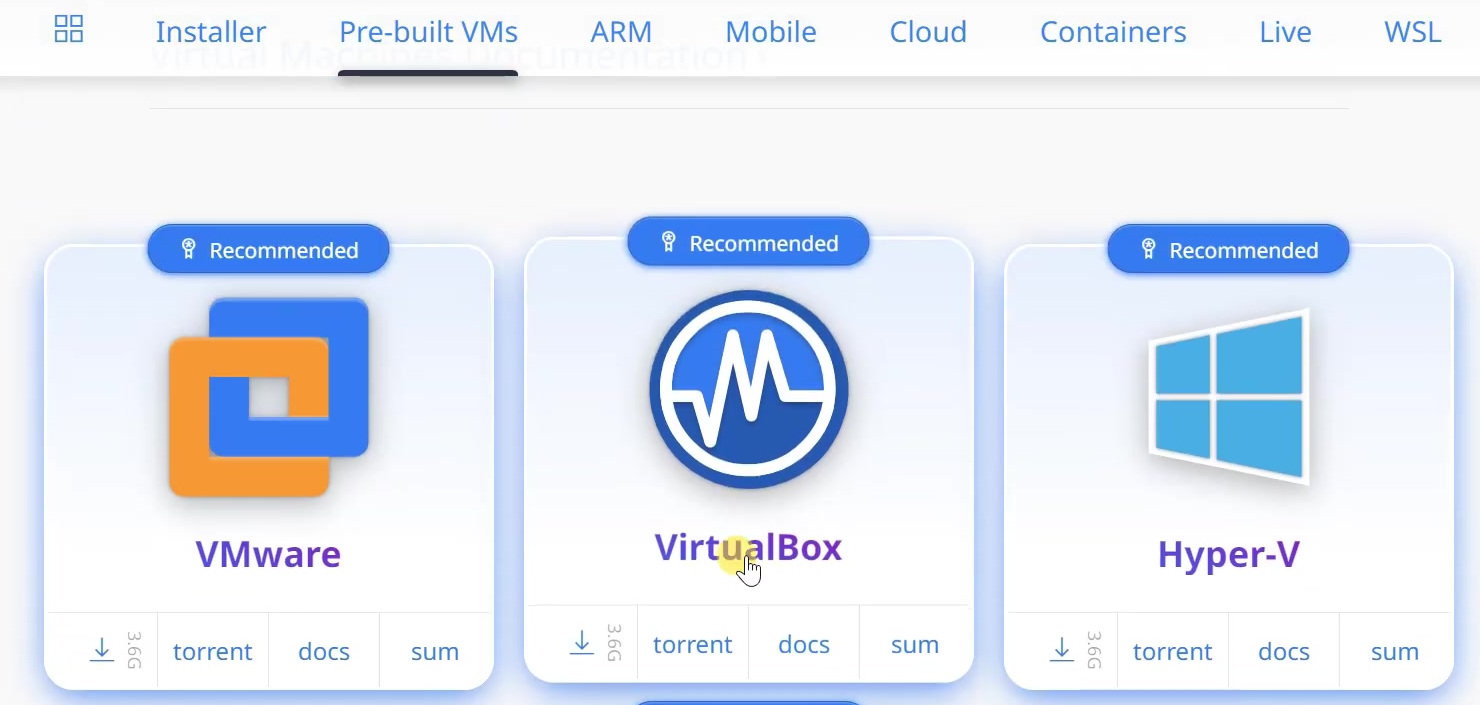Open the WSL tab
Image resolution: width=1480 pixels, height=705 pixels.
1412,32
